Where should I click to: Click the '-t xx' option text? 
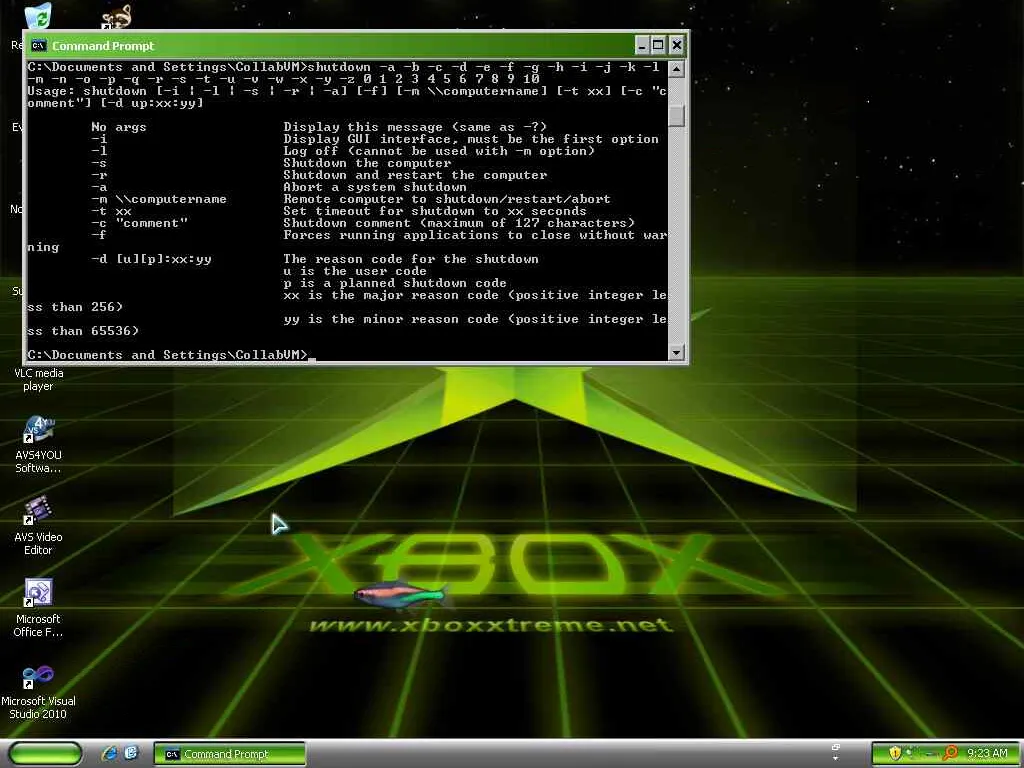click(111, 211)
